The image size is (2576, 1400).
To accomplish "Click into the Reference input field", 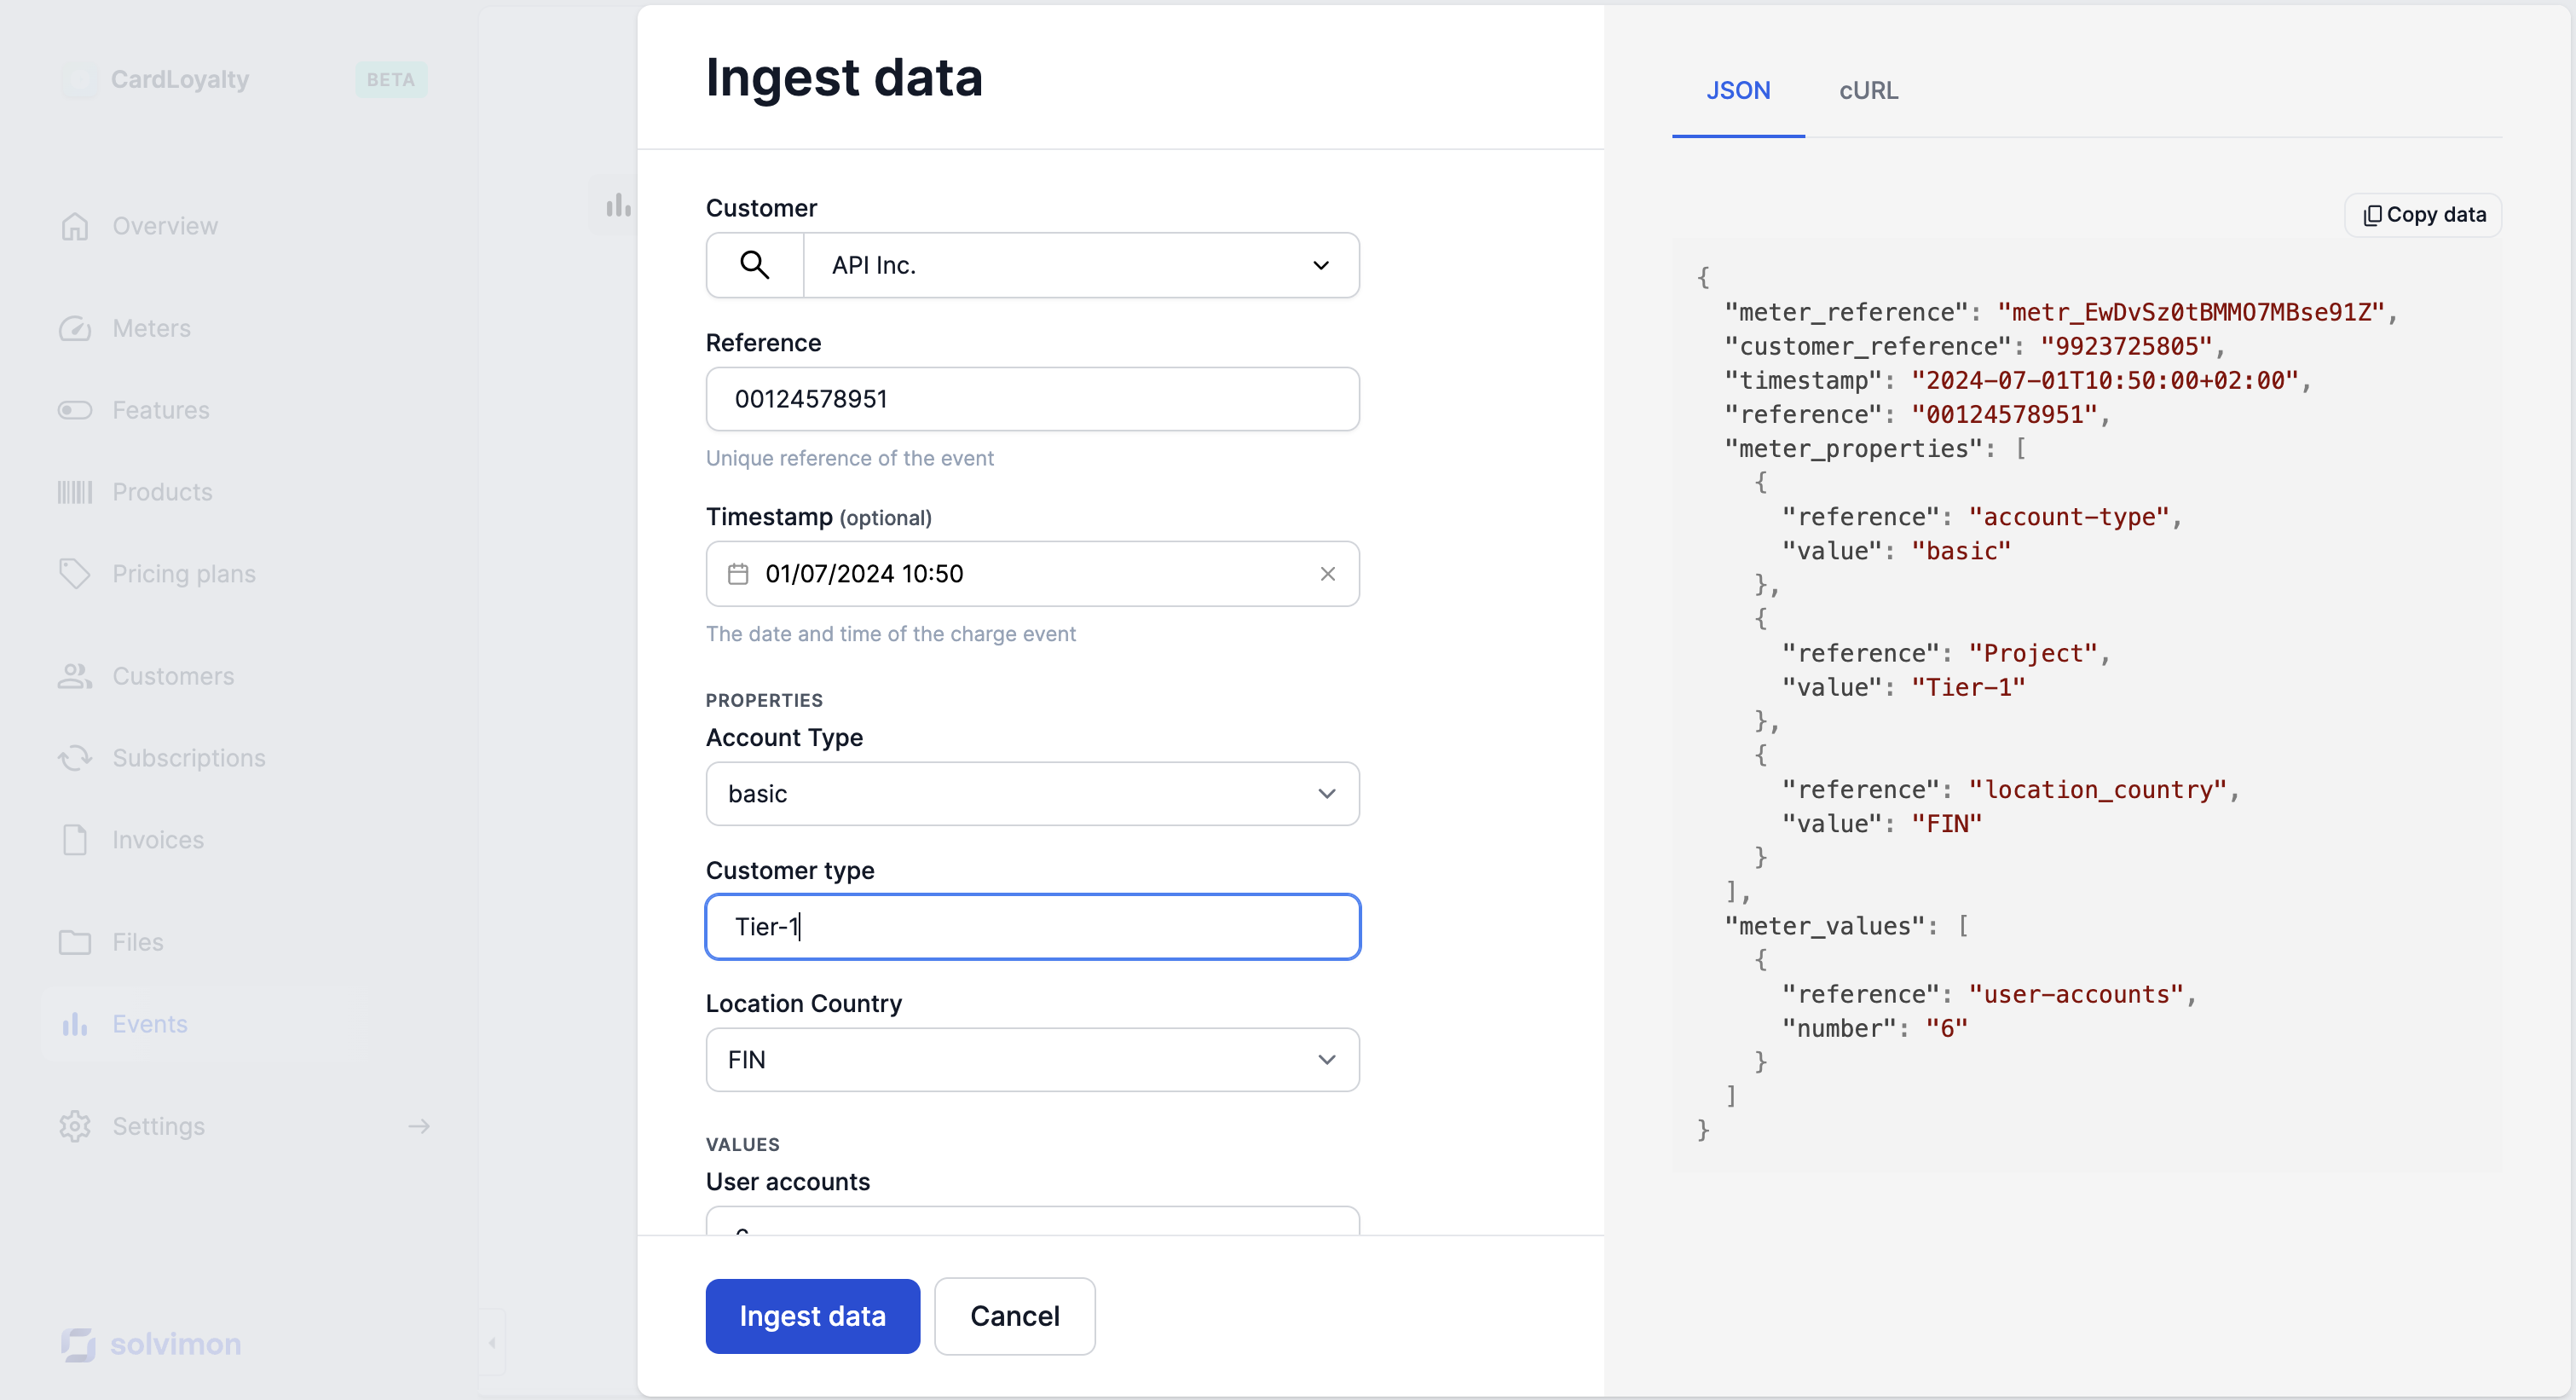I will point(1032,399).
